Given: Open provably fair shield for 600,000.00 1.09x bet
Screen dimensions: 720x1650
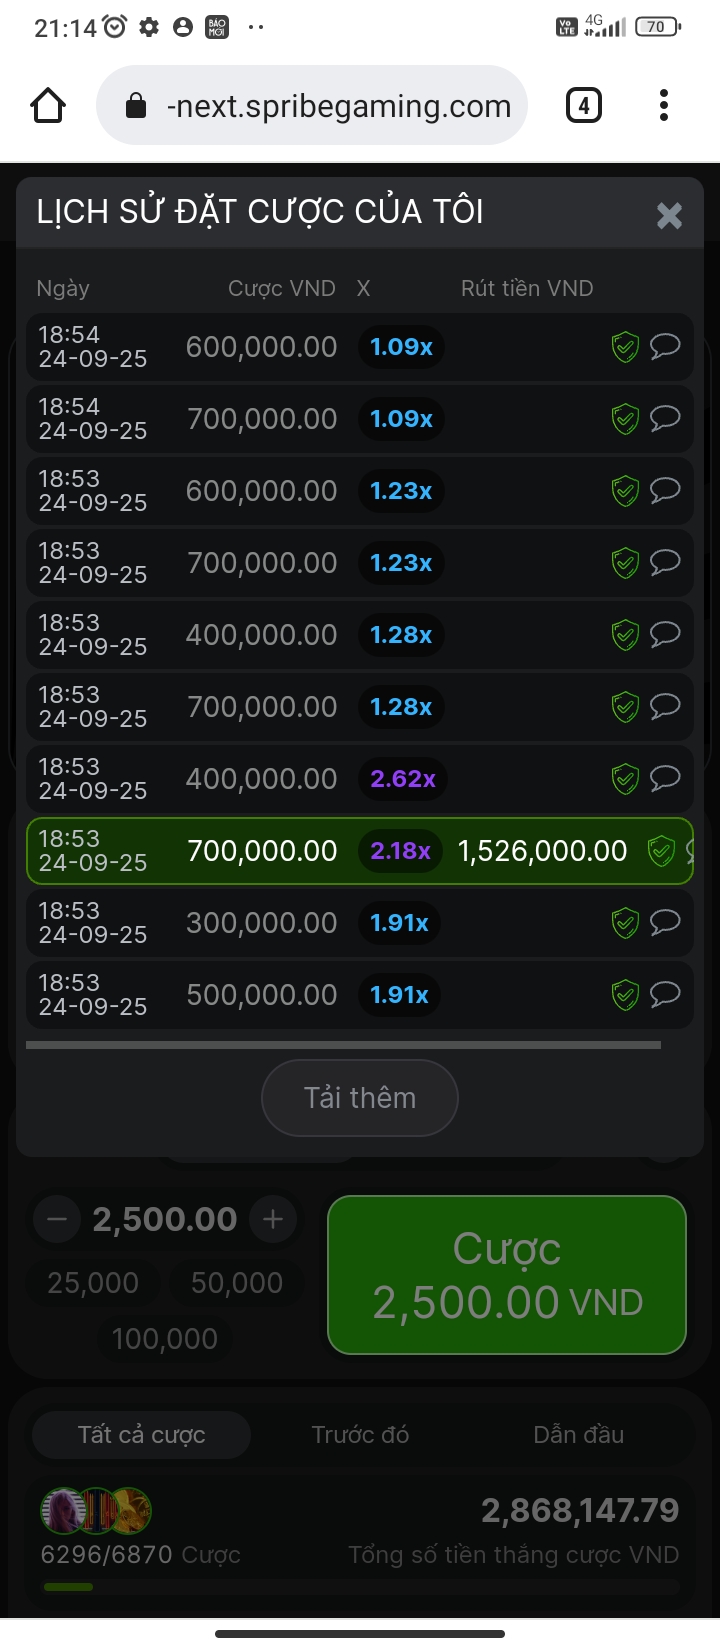Looking at the screenshot, I should [x=625, y=347].
